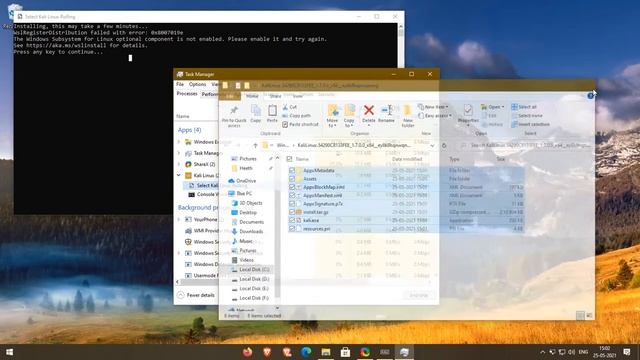The image size is (640, 360).
Task: Open the Easy access dropdown in ribbon
Action: click(x=435, y=116)
